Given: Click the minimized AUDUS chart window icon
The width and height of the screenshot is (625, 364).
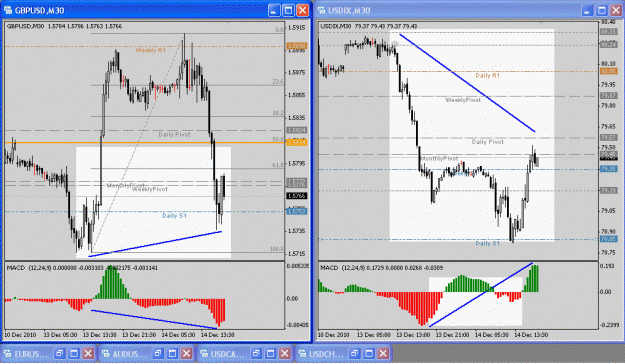Looking at the screenshot, I should click(x=106, y=354).
